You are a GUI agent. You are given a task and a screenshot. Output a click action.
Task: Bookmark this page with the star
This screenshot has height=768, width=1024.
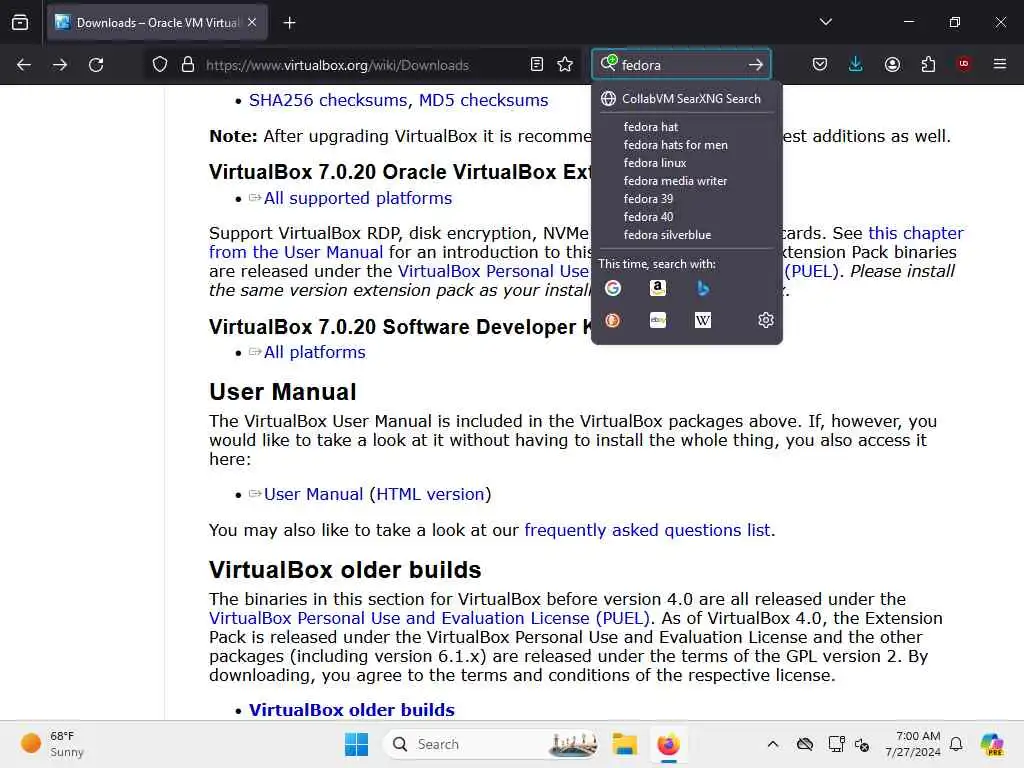click(x=565, y=65)
